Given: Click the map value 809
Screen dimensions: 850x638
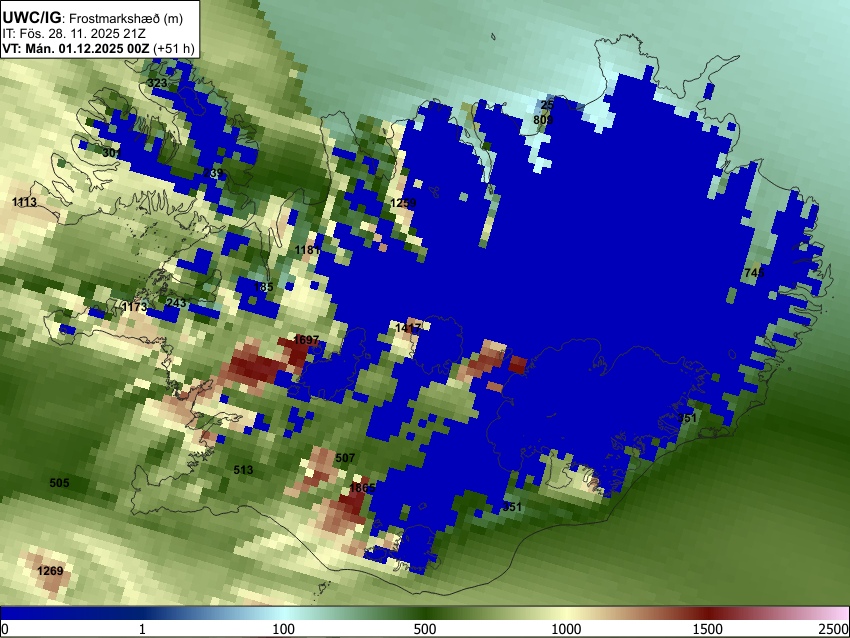Looking at the screenshot, I should (543, 120).
